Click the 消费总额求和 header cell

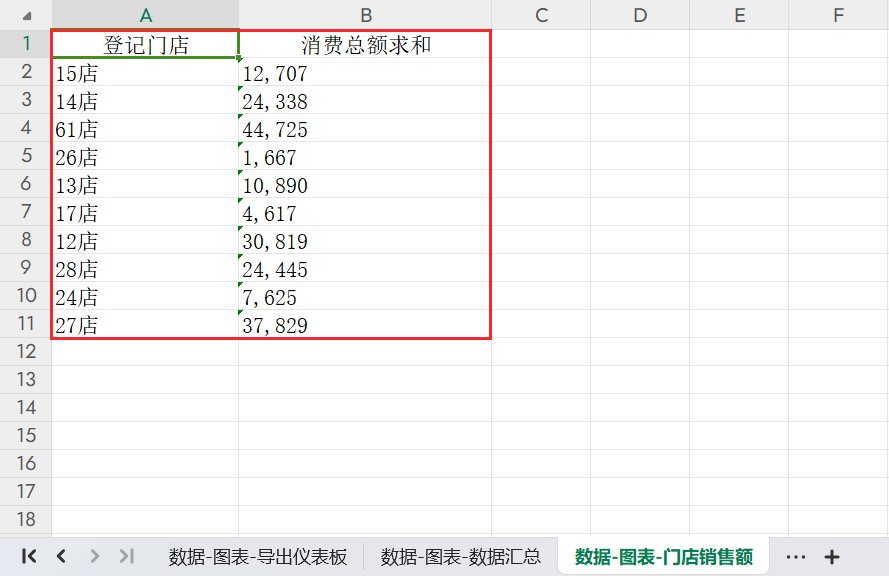click(365, 44)
